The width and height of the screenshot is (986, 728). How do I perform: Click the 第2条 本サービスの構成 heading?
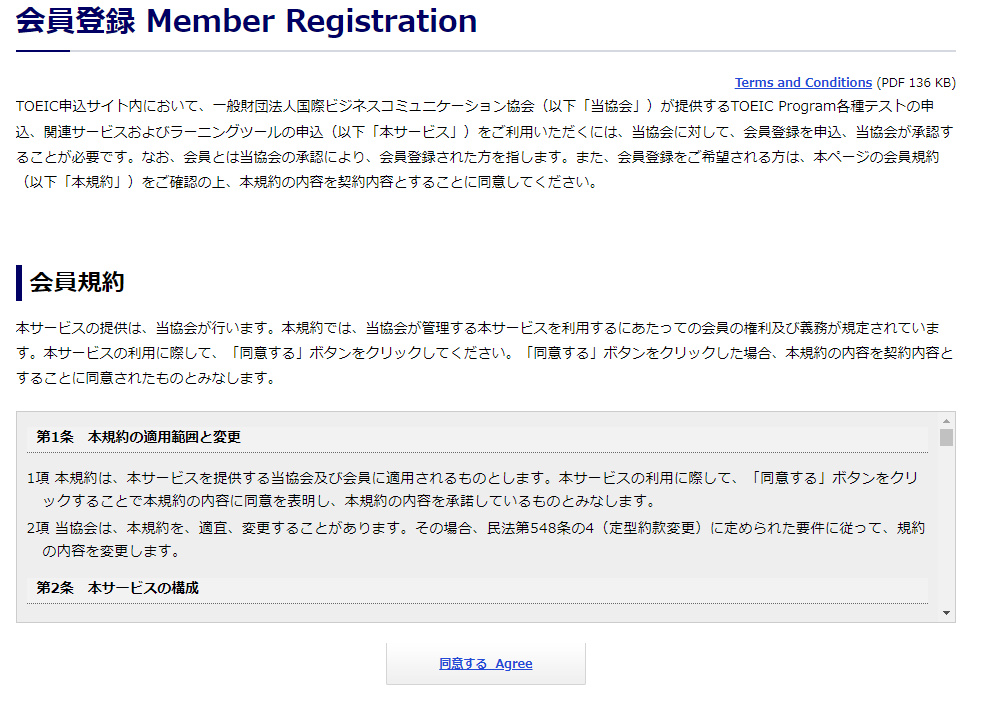click(x=118, y=588)
